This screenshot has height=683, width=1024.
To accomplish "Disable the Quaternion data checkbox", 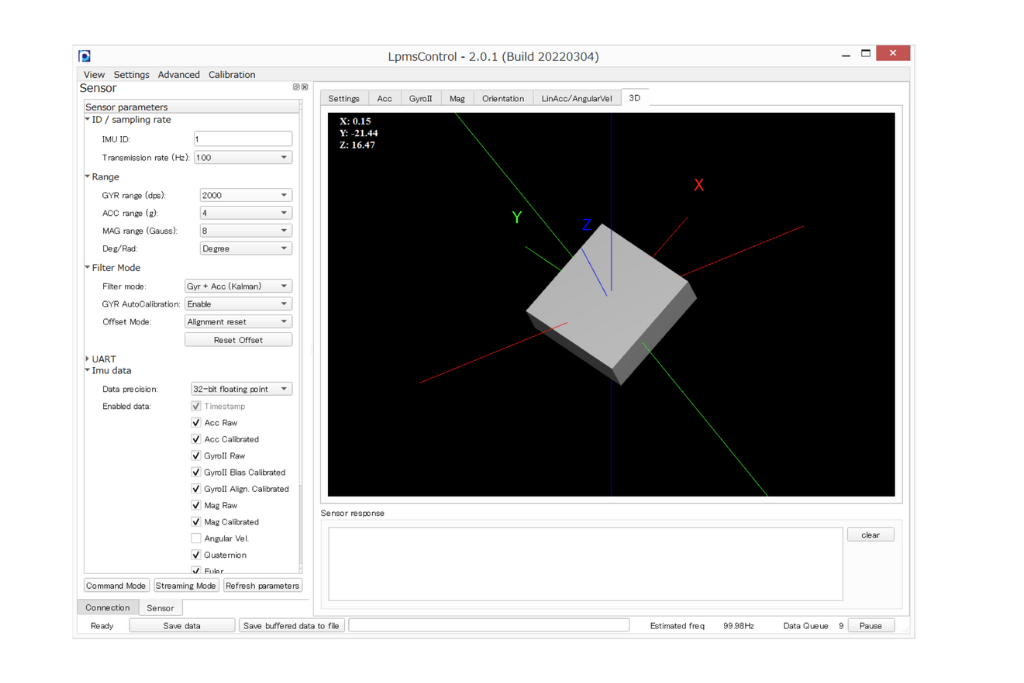I will click(196, 555).
